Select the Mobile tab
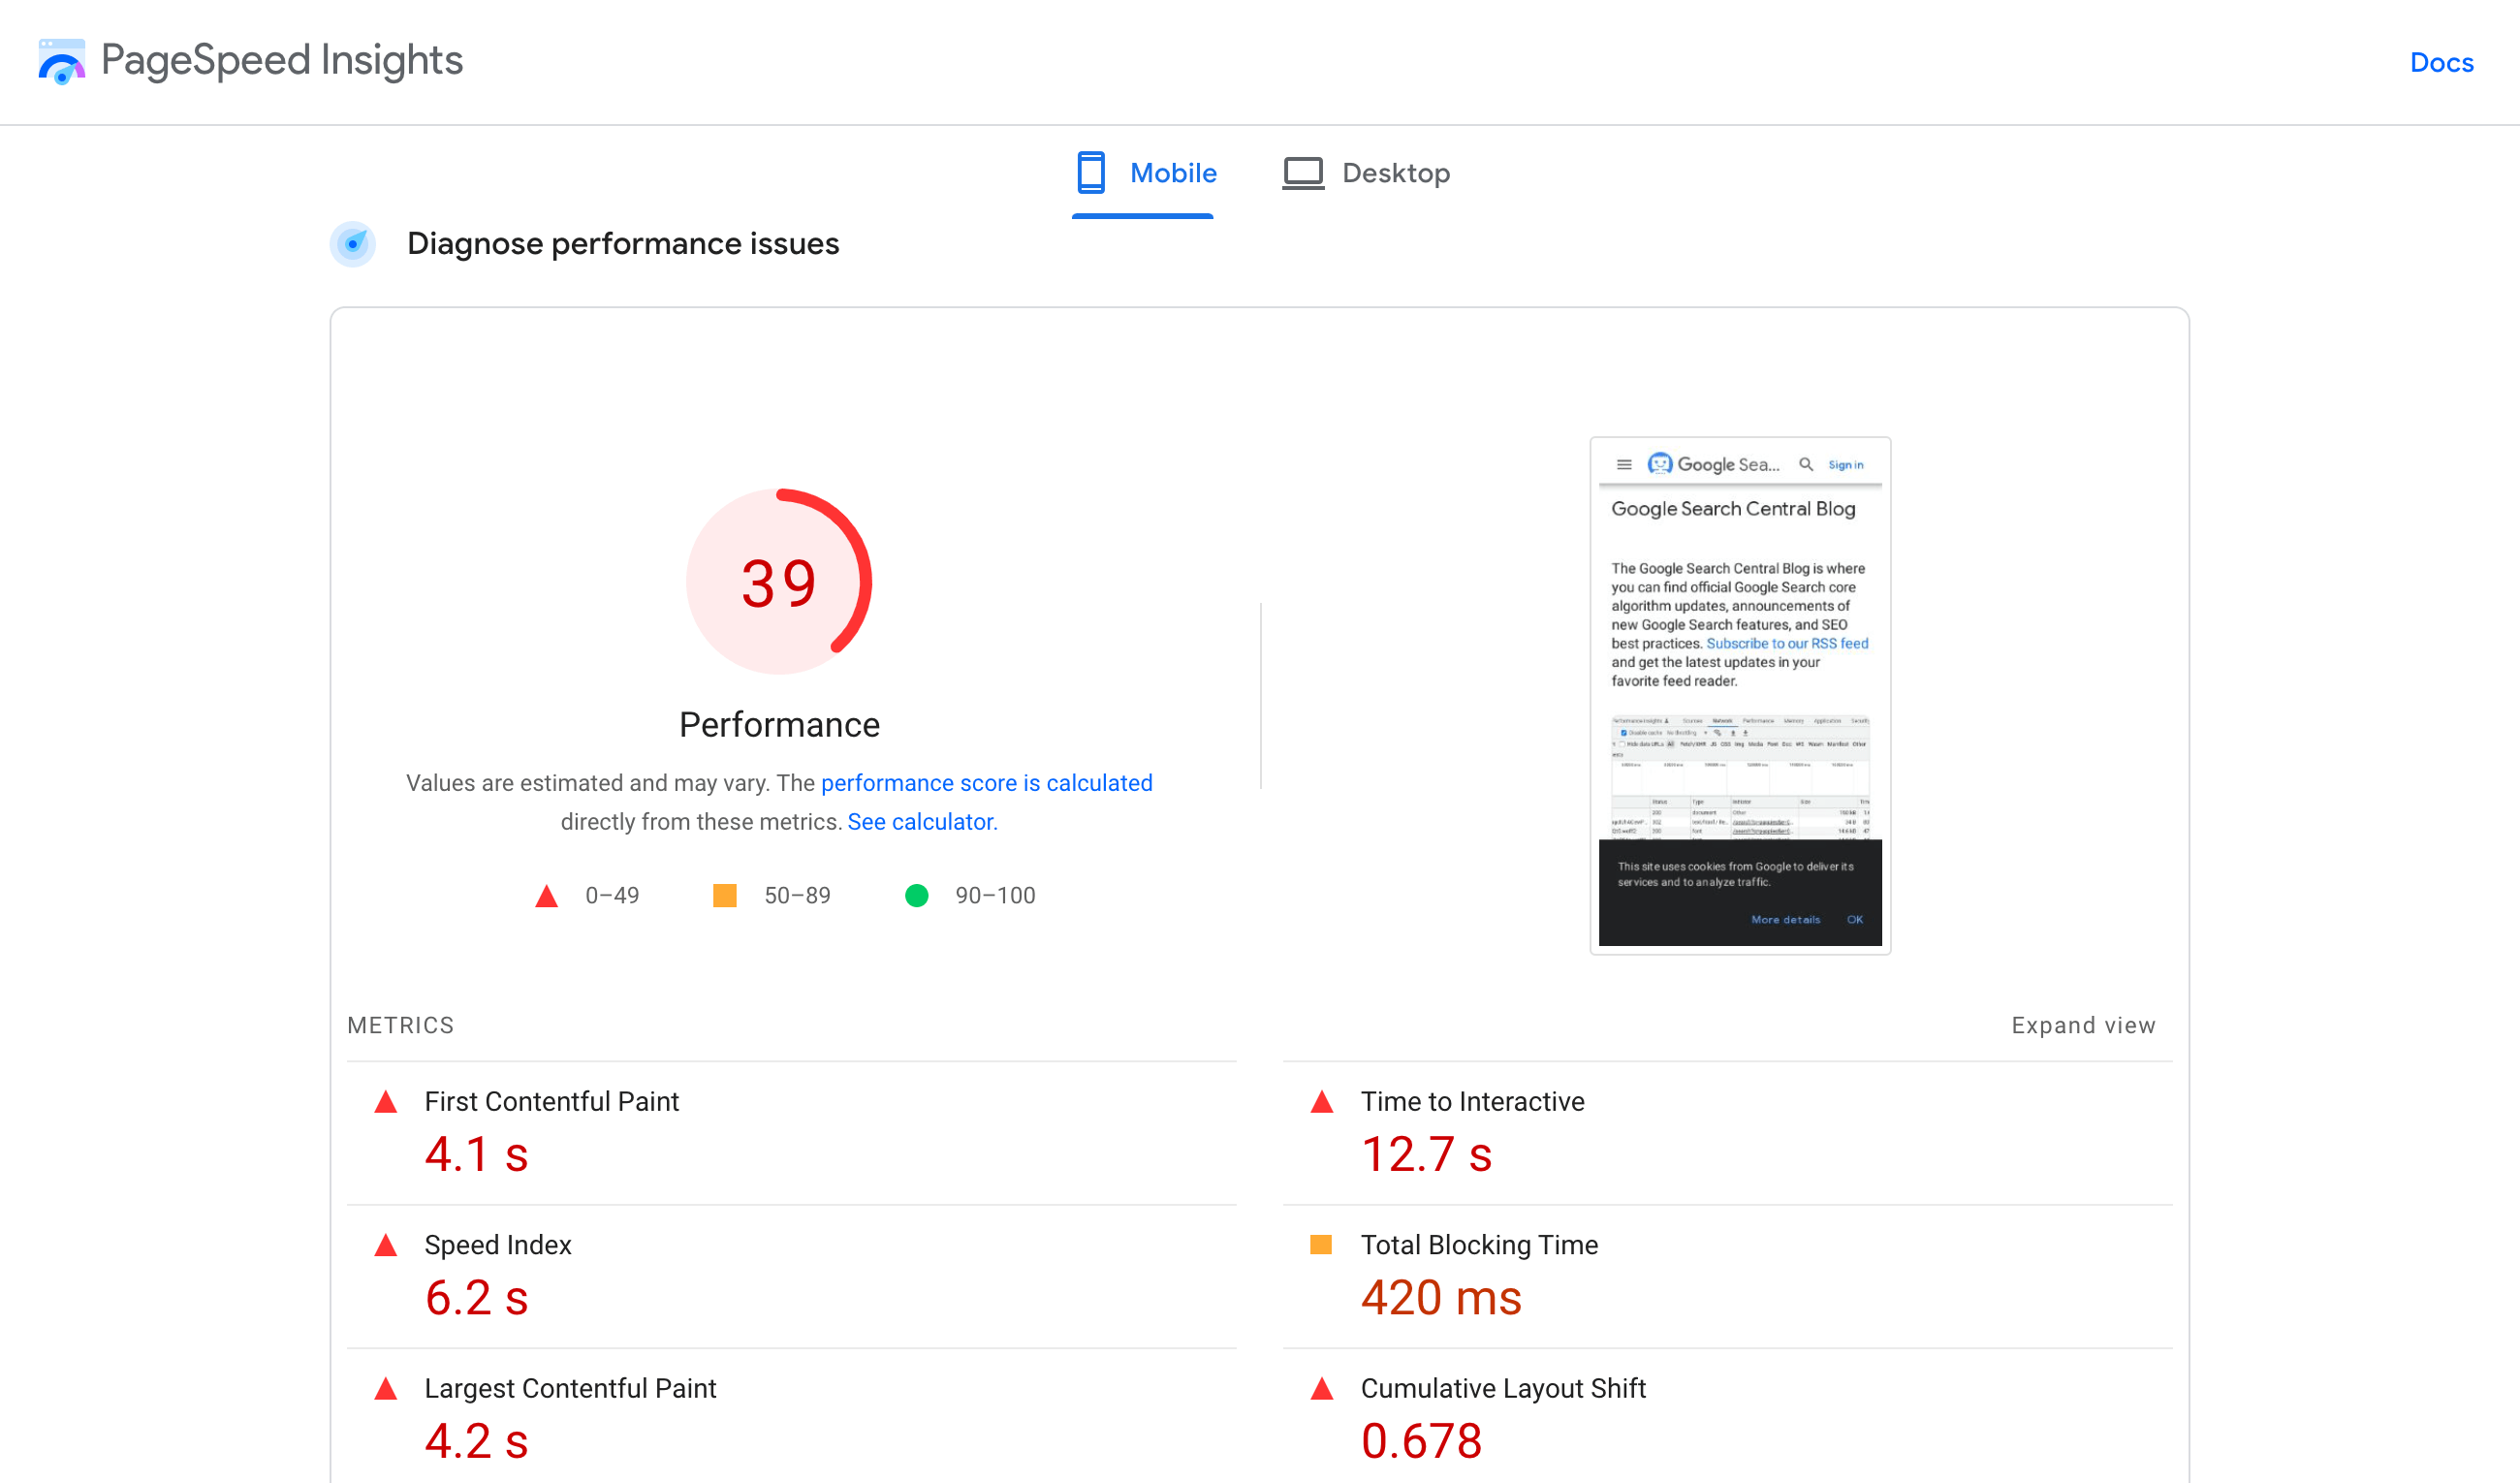This screenshot has height=1483, width=2520. coord(1142,172)
